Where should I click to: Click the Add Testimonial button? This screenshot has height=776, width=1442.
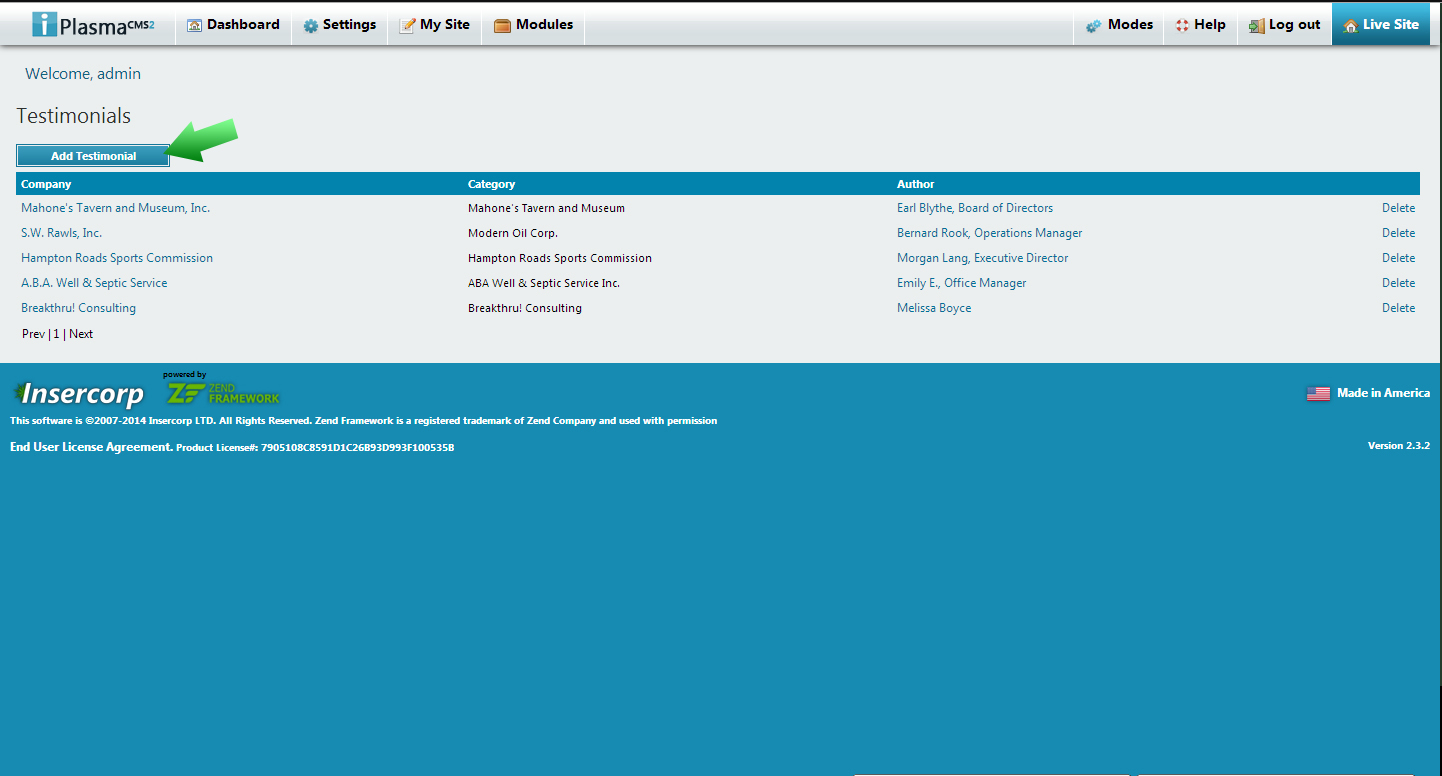click(x=93, y=156)
